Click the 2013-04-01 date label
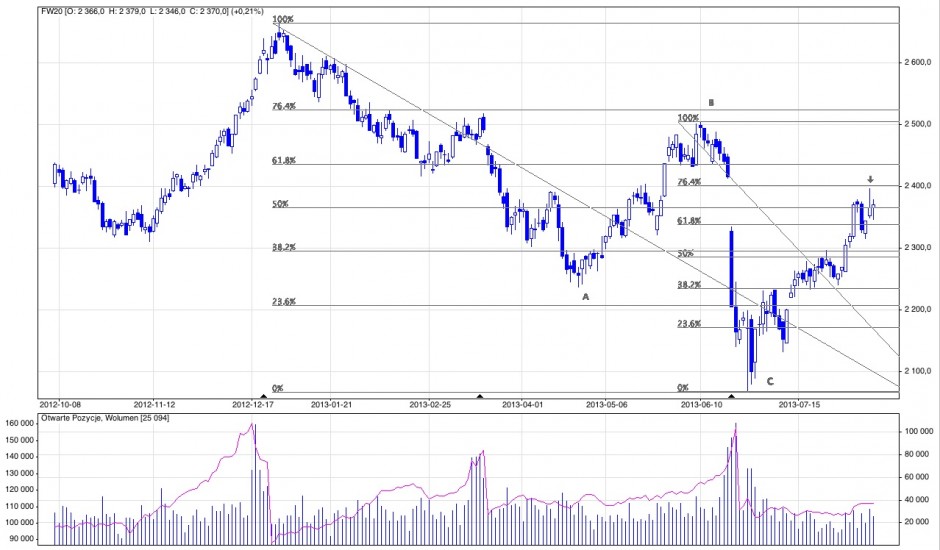 point(521,405)
